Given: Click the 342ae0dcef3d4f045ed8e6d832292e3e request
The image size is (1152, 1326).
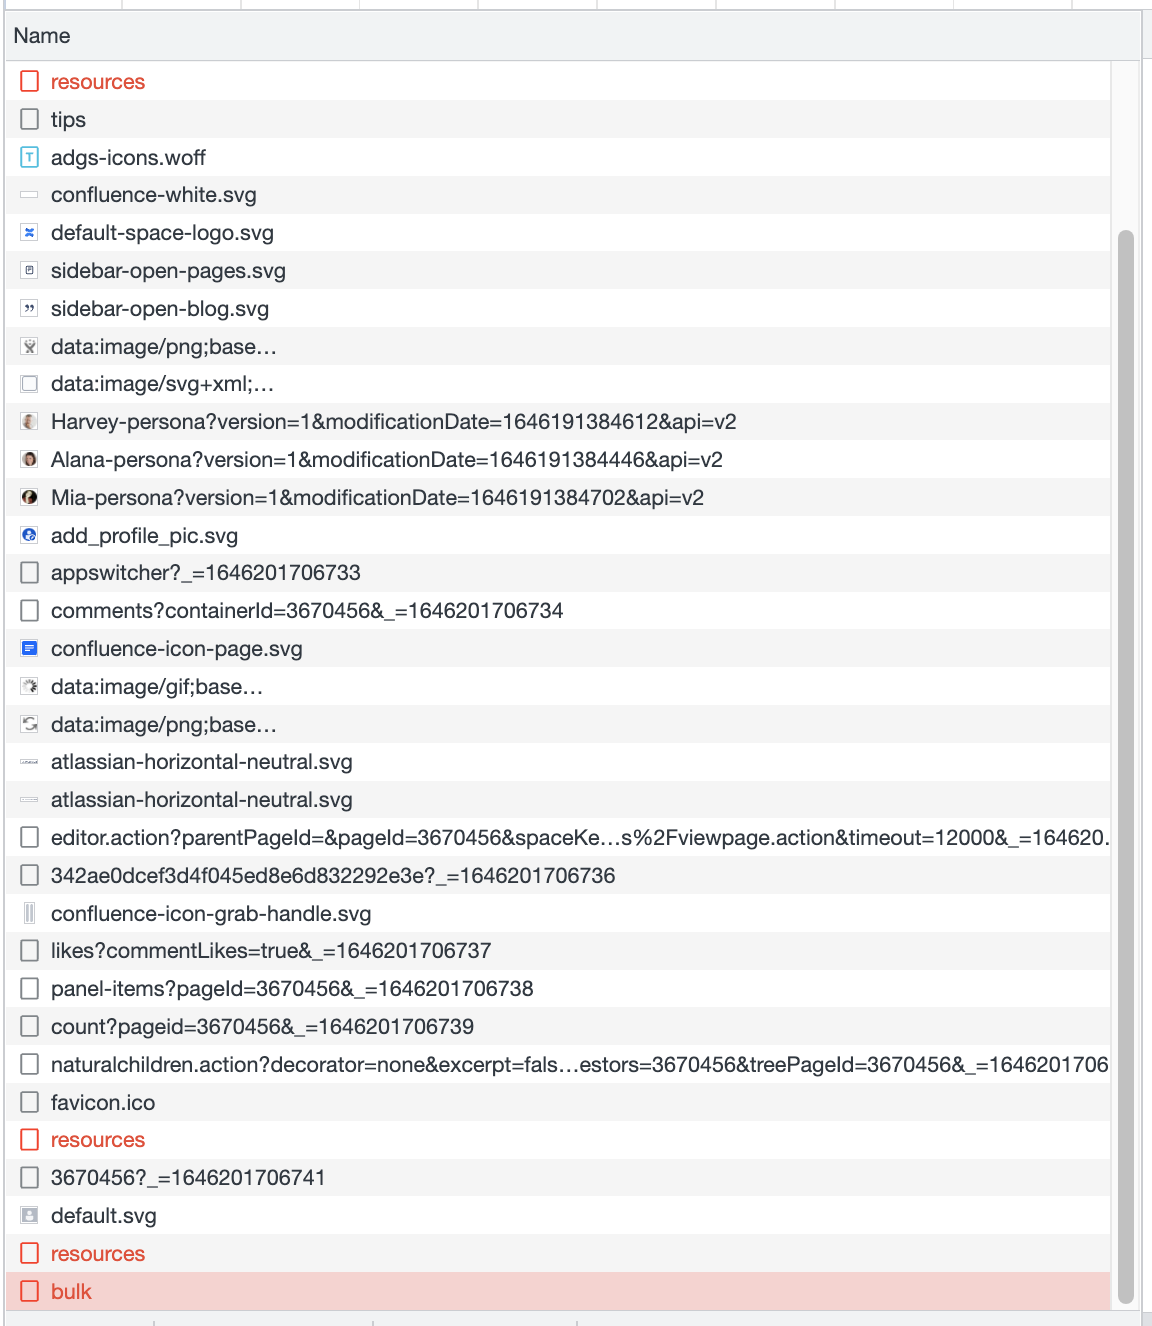Looking at the screenshot, I should pyautogui.click(x=558, y=876).
